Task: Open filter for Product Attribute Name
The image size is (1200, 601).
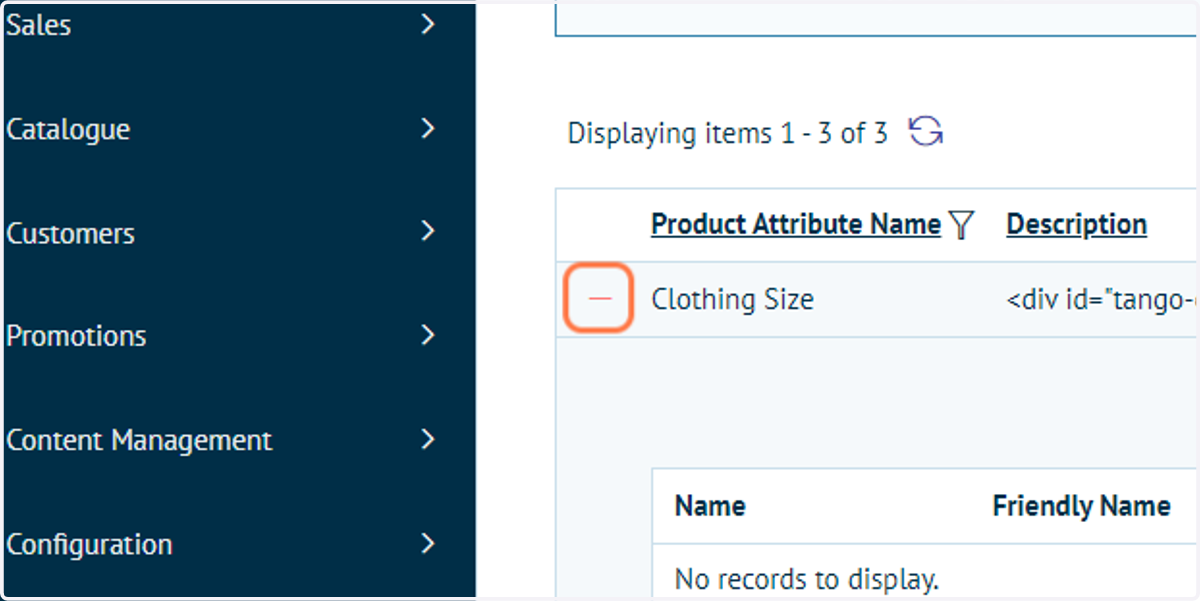Action: coord(961,225)
